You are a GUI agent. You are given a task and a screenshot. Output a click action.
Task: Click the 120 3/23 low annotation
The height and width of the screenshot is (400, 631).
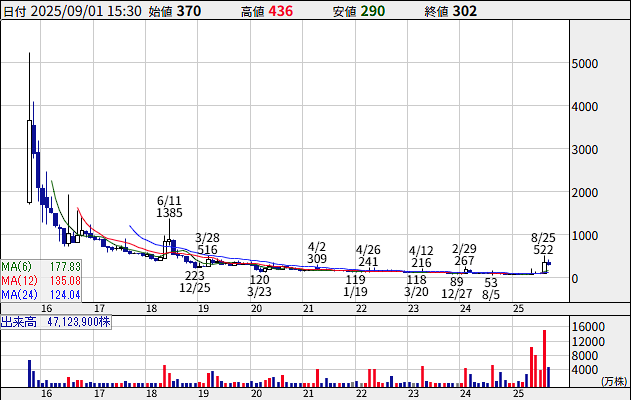point(259,285)
